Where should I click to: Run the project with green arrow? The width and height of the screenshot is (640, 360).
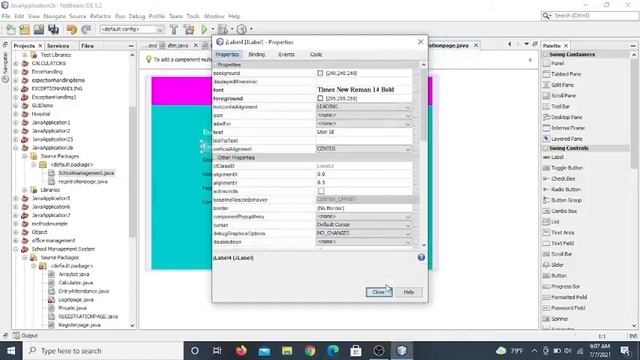pos(204,29)
